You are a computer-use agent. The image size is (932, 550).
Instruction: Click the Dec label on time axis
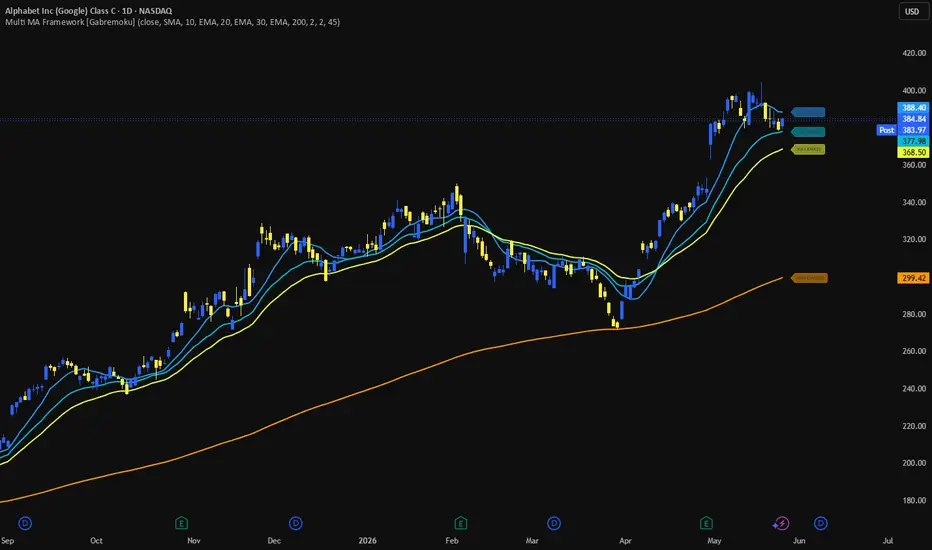coord(274,540)
